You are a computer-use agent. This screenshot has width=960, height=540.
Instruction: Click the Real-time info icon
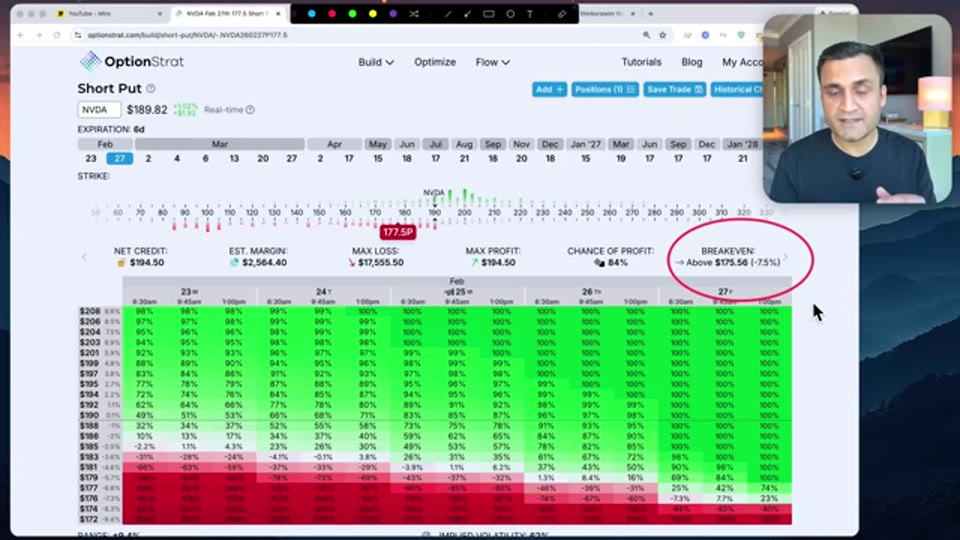250,110
